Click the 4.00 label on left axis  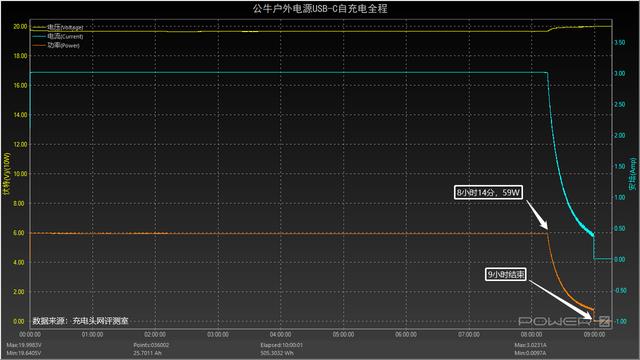[19, 262]
